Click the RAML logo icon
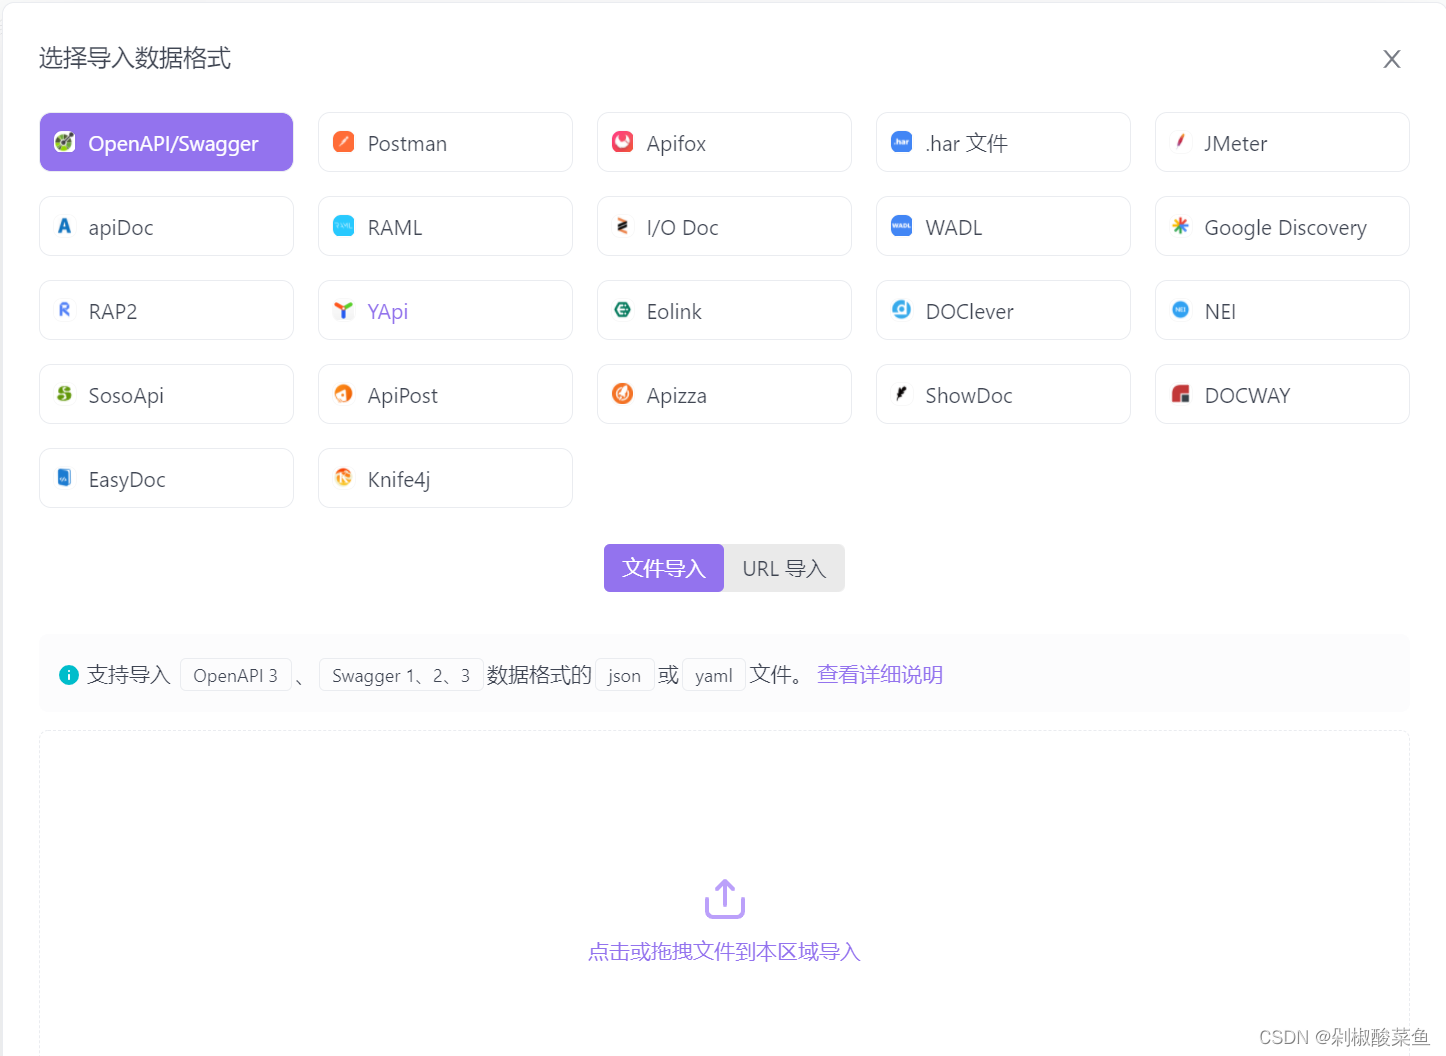 pos(344,226)
